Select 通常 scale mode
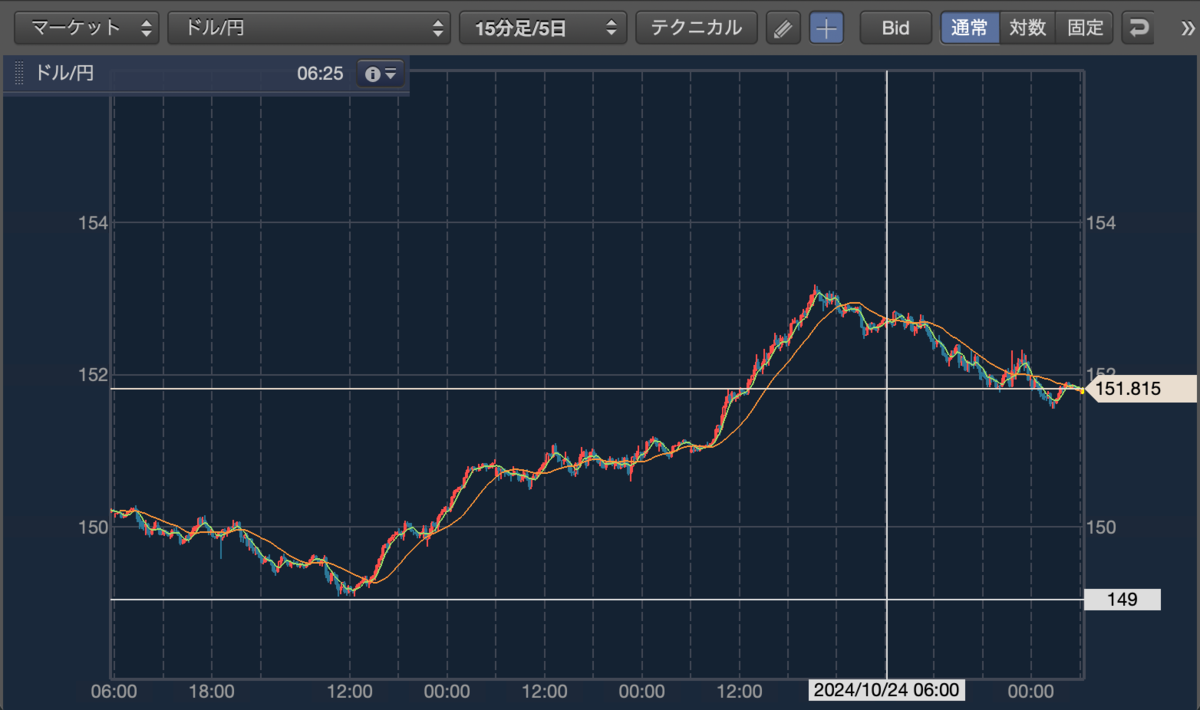 pos(969,28)
